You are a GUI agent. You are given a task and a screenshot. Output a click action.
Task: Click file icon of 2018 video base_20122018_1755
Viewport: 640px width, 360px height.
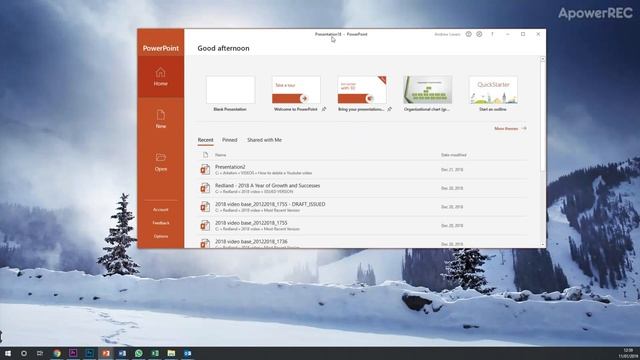tap(205, 226)
